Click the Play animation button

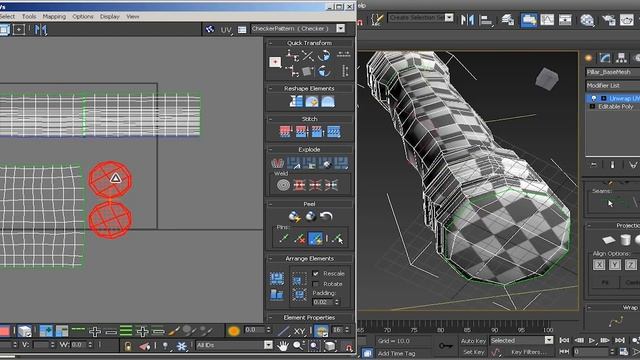(x=592, y=340)
